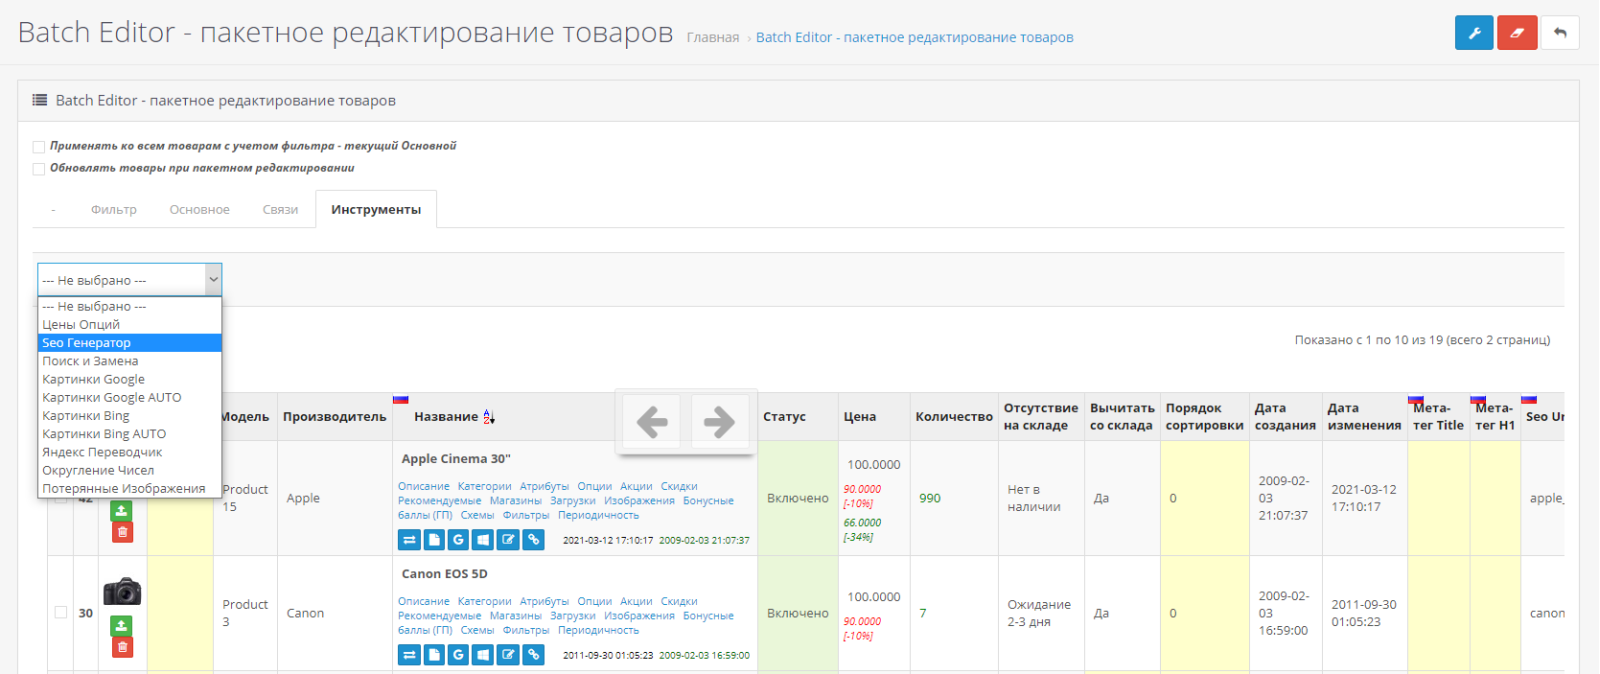
Task: Click Категории link under Apple Cinema 30"
Action: click(x=484, y=487)
